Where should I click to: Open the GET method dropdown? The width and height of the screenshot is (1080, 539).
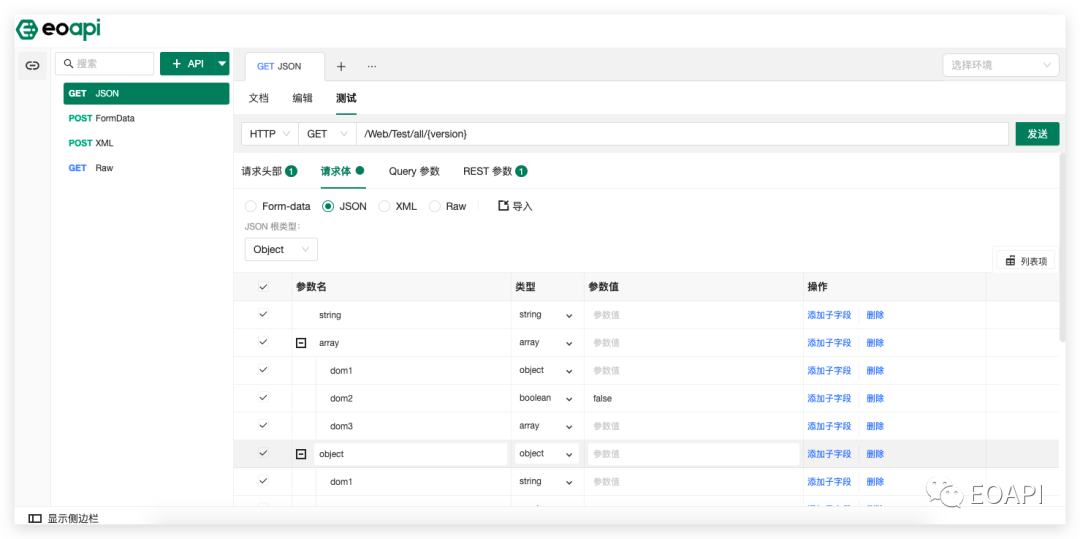coord(327,134)
